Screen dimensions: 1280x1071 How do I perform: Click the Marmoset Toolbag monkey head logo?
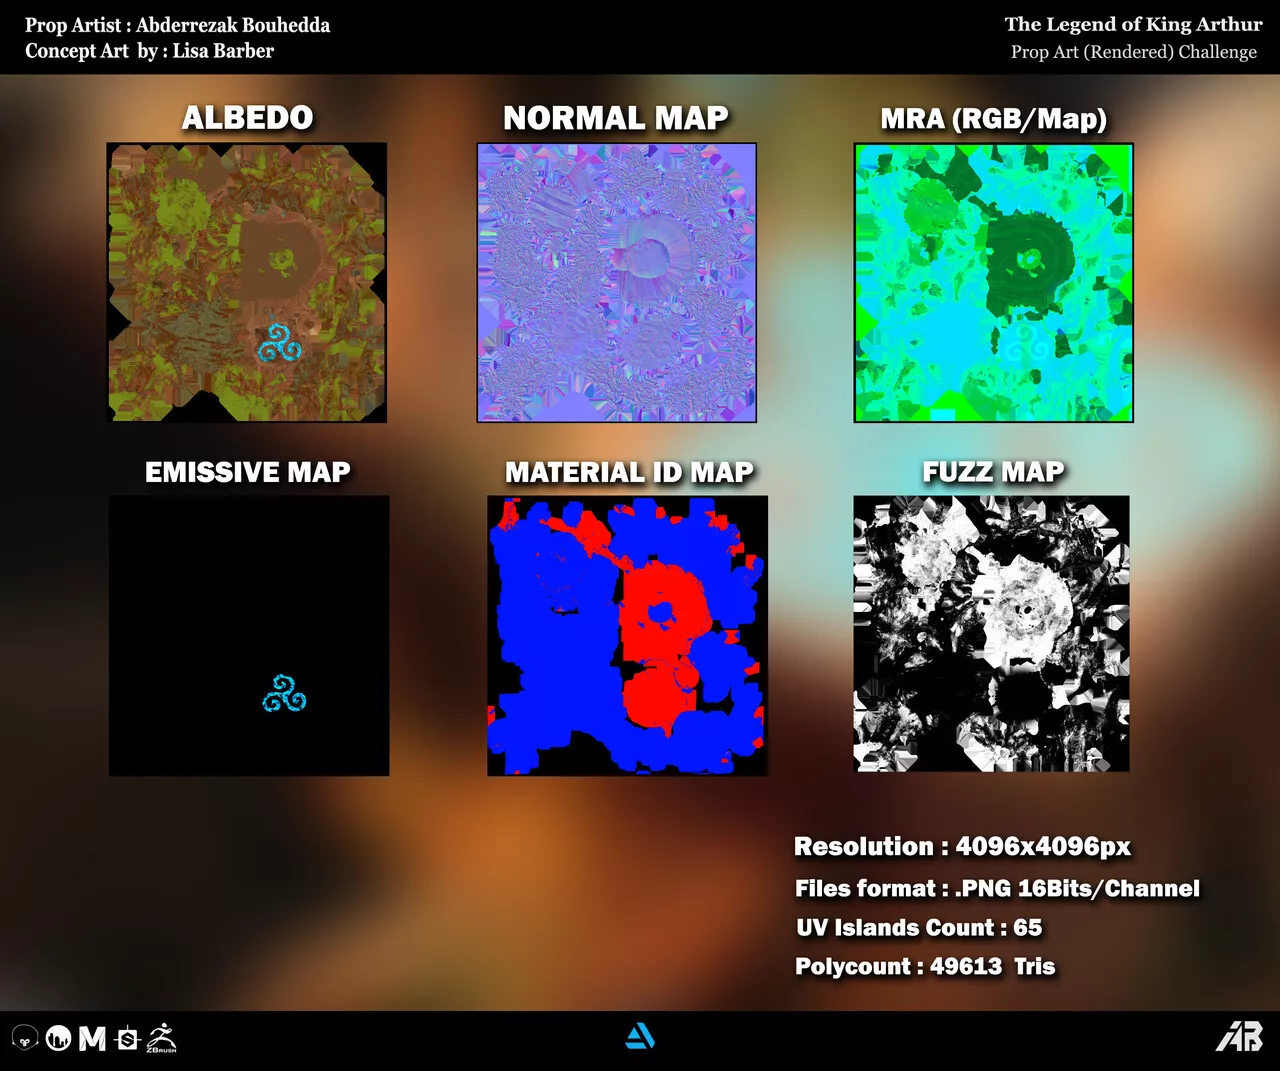pyautogui.click(x=25, y=1039)
